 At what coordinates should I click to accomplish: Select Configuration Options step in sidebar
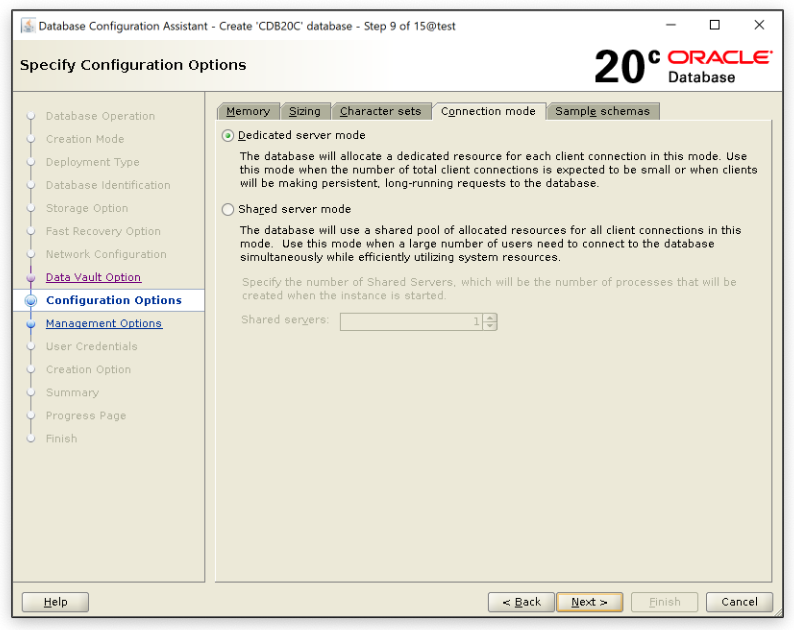point(114,300)
